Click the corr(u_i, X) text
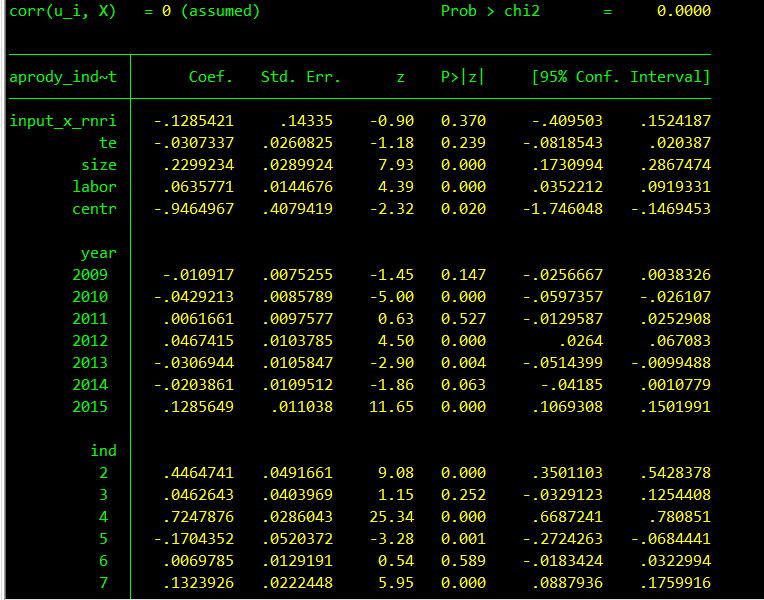This screenshot has height=600, width=764. (63, 11)
